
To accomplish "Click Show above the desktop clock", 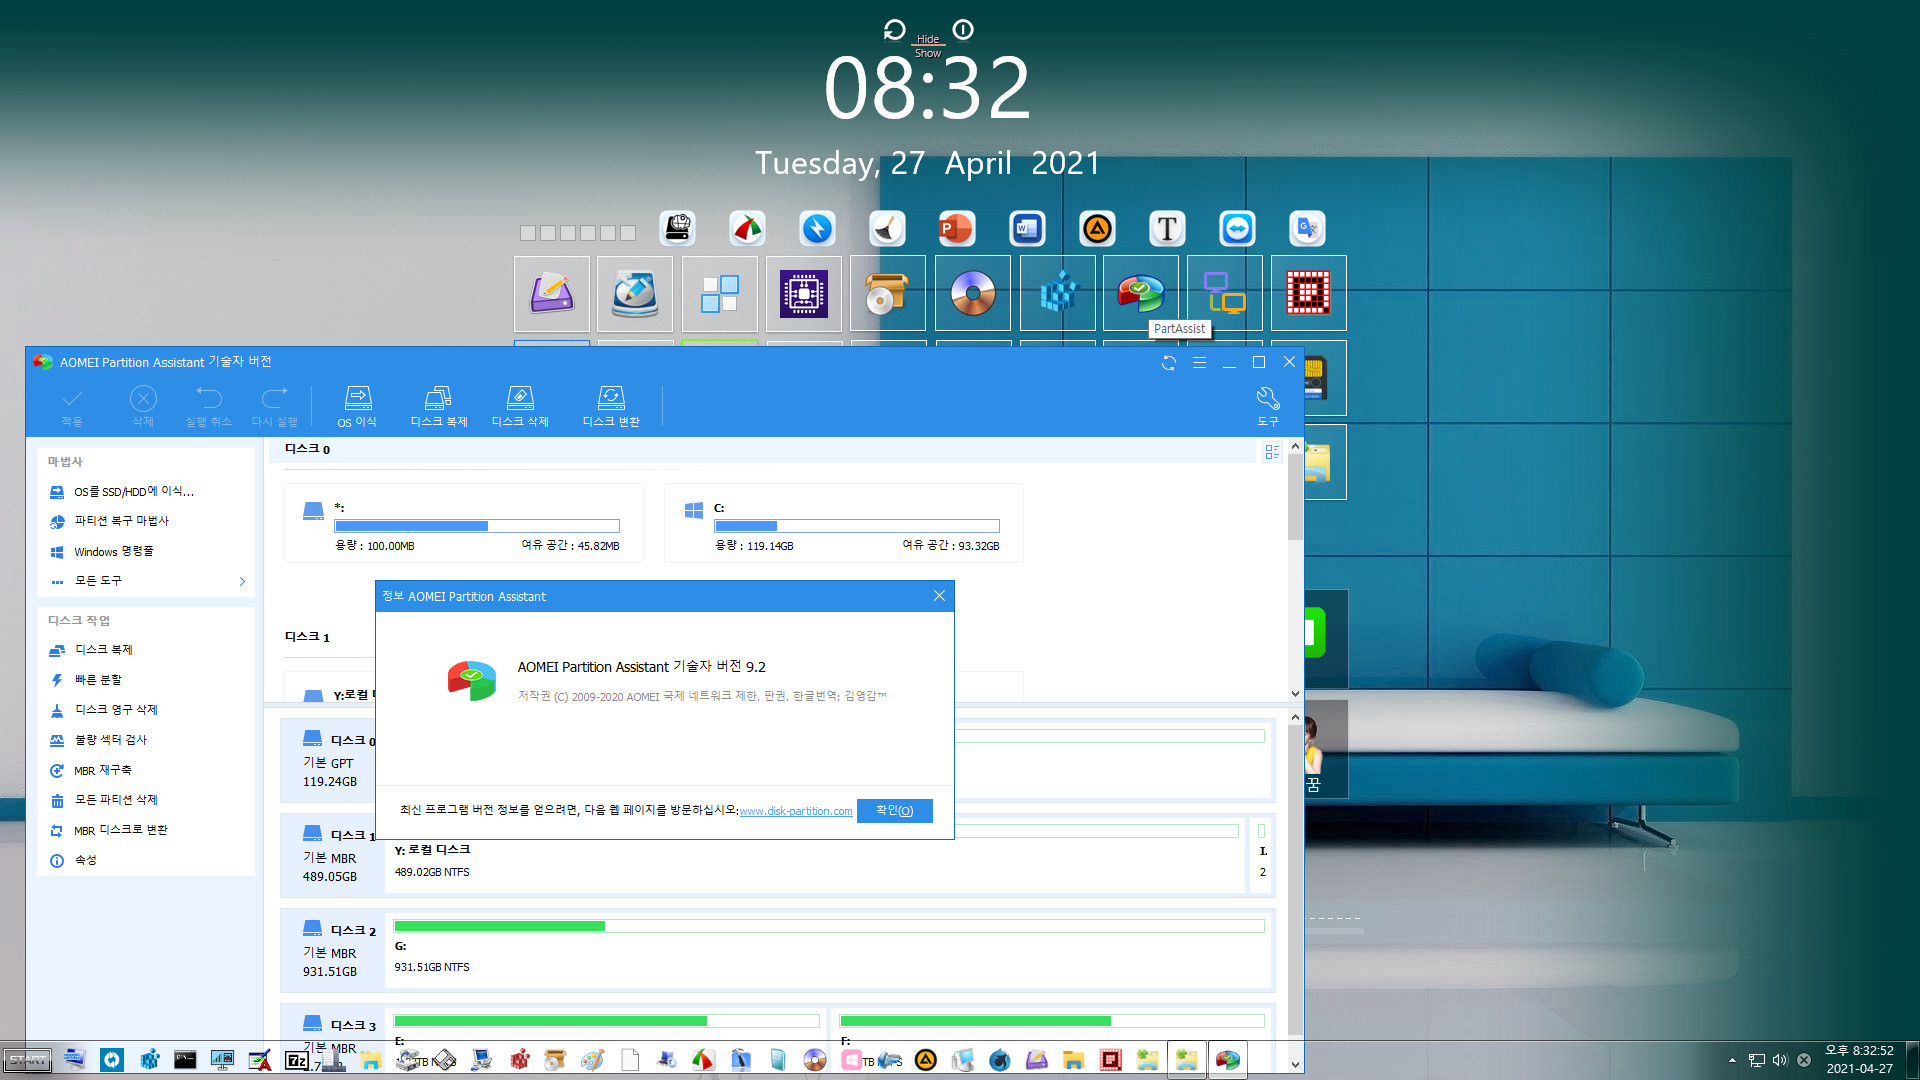I will pos(928,53).
